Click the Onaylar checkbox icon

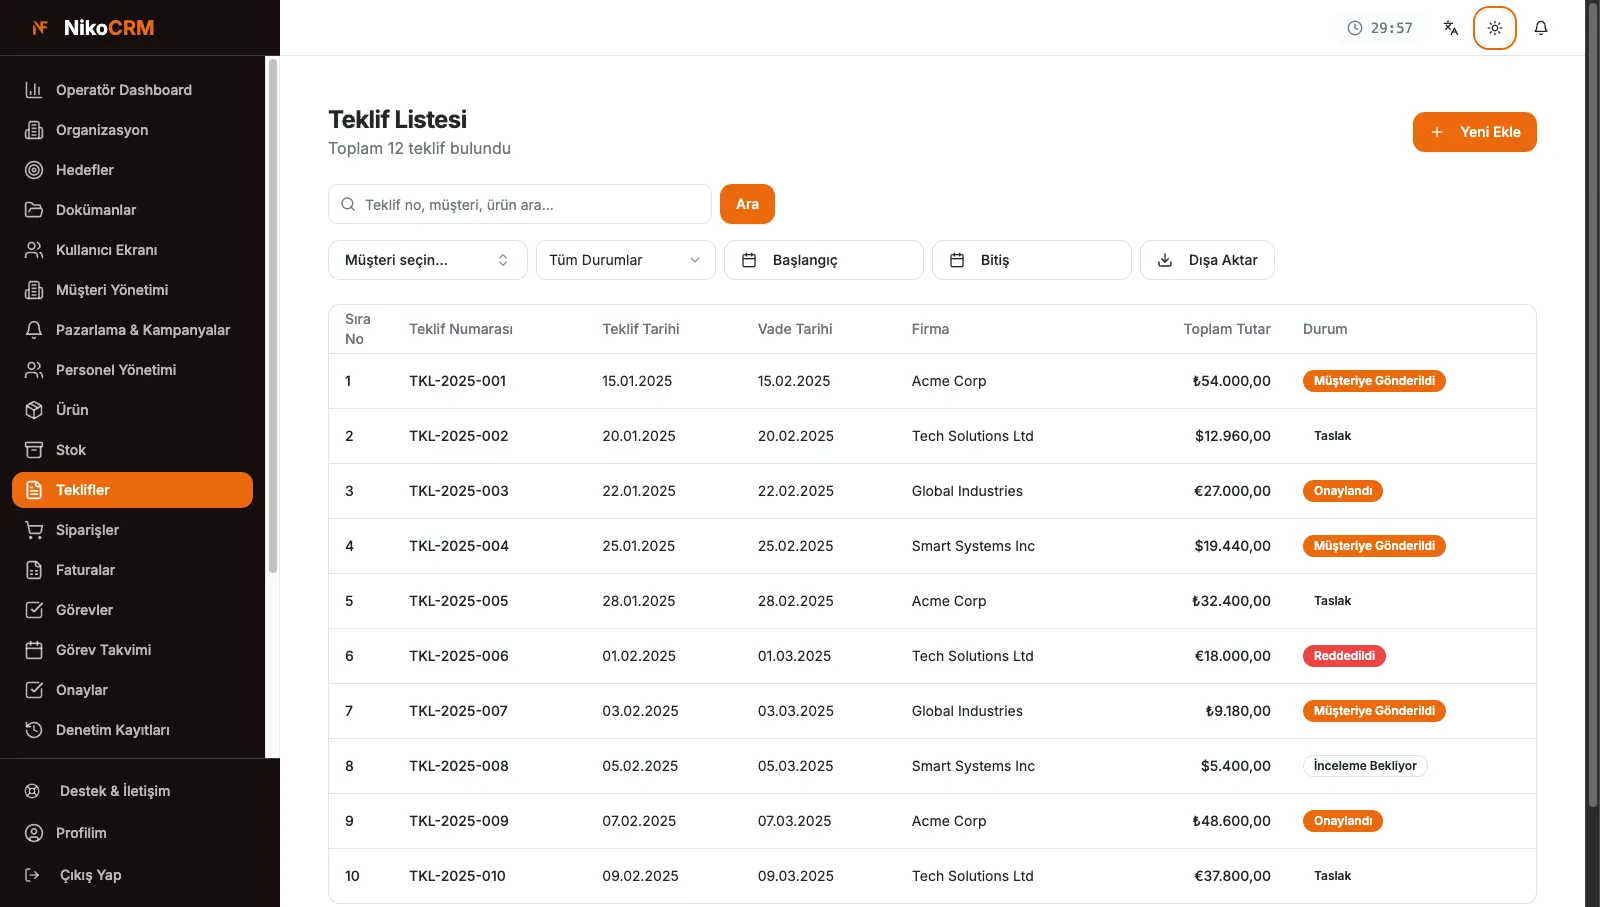pos(34,690)
